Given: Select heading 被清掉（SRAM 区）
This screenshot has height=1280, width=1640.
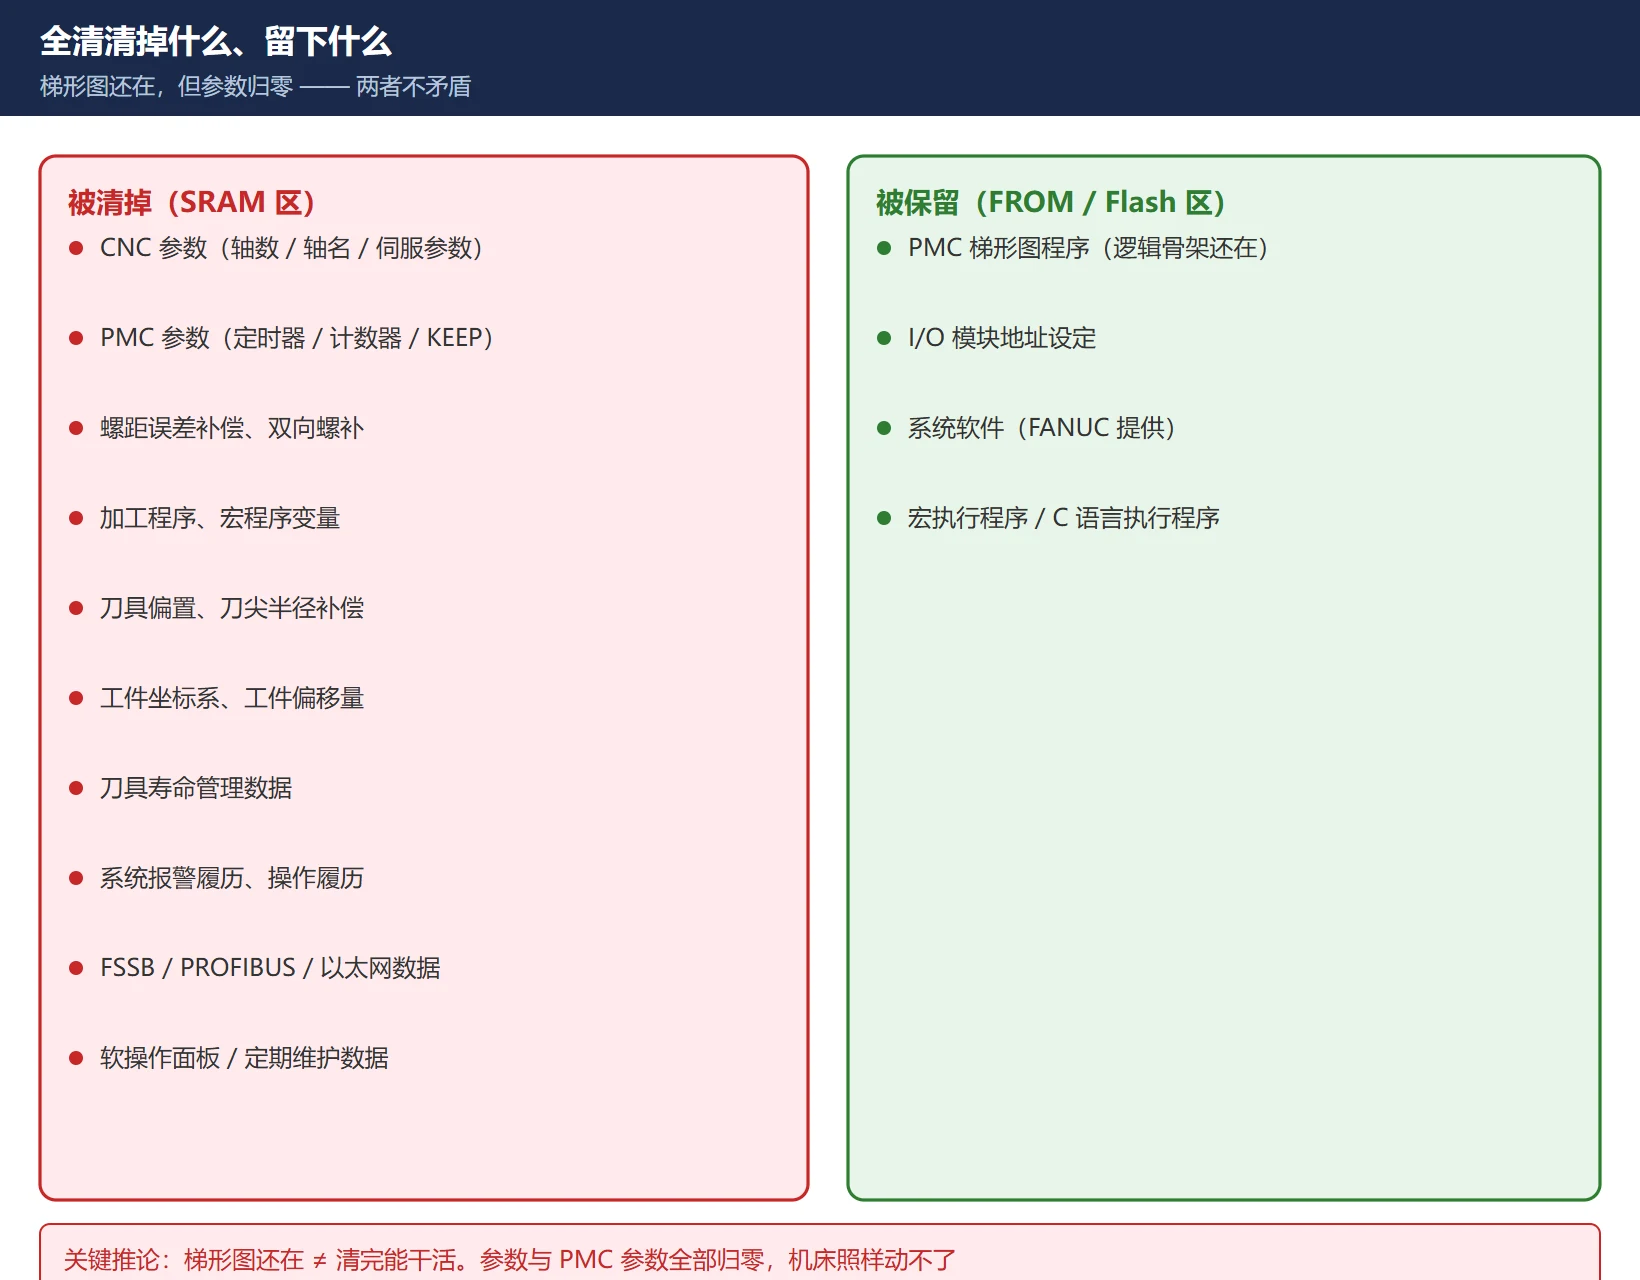Looking at the screenshot, I should [x=191, y=202].
